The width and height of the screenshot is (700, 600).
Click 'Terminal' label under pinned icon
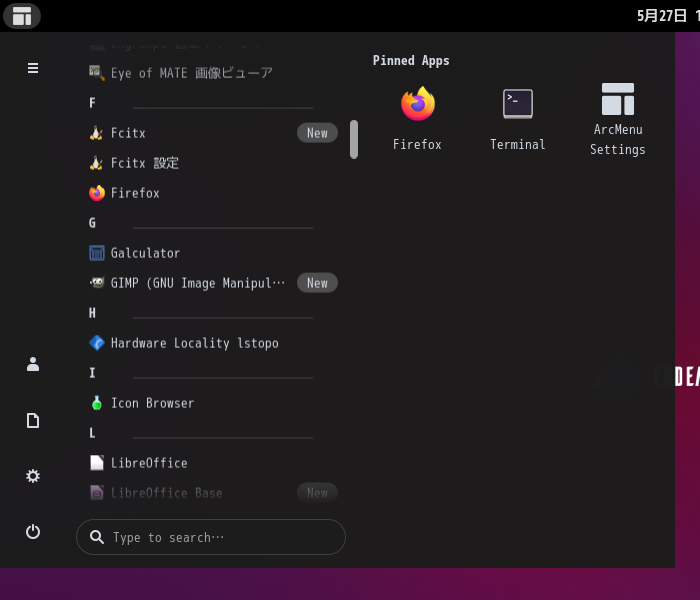click(517, 144)
